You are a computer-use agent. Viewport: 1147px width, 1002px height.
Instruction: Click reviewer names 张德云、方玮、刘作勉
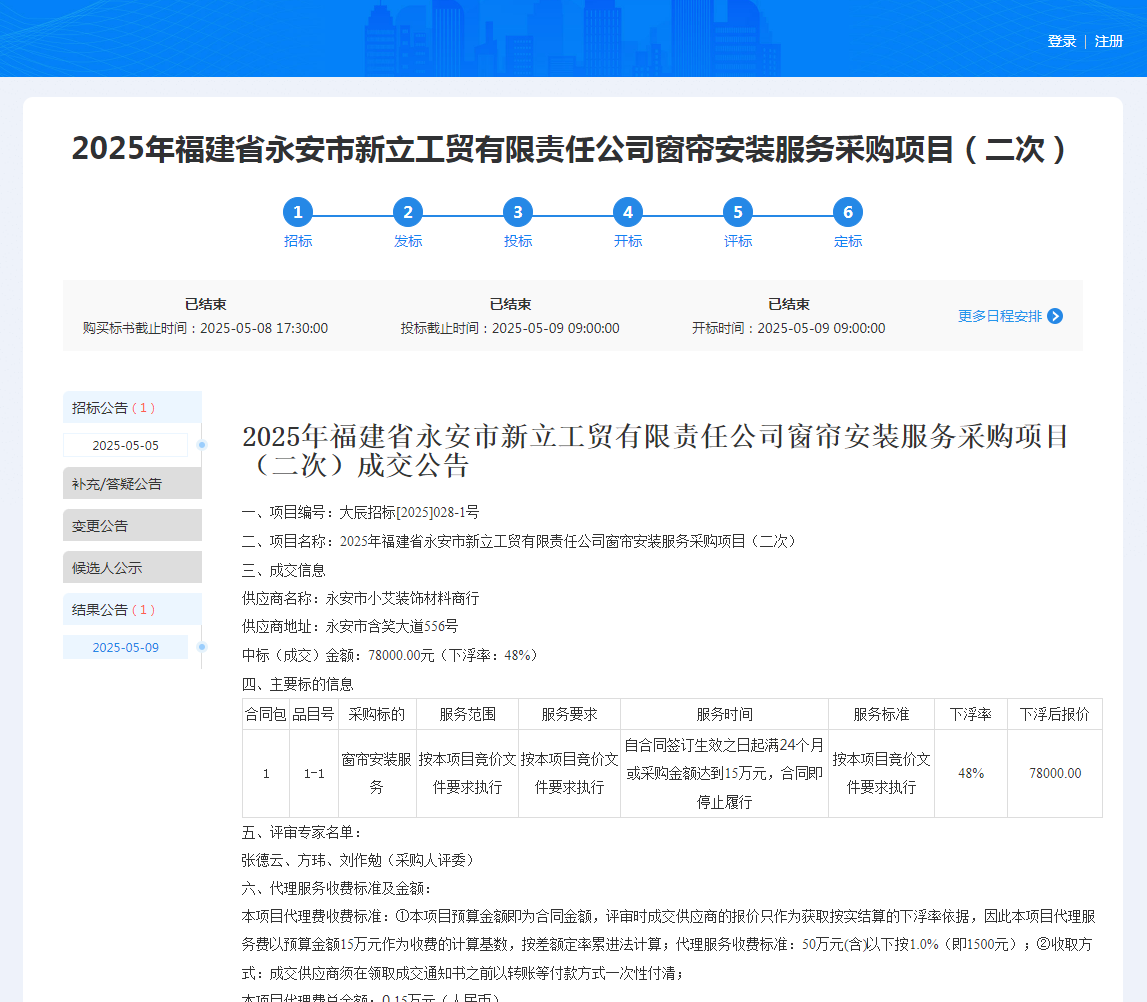click(x=312, y=860)
